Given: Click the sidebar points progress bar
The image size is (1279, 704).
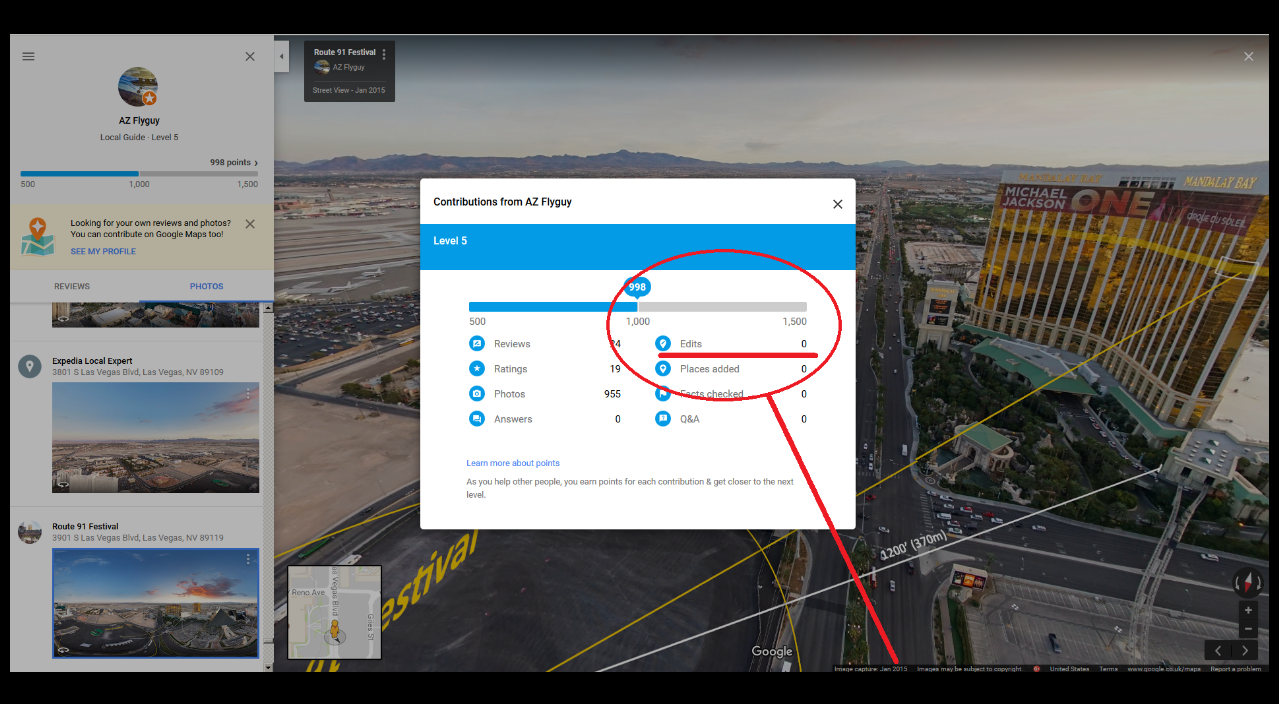Looking at the screenshot, I should point(139,174).
